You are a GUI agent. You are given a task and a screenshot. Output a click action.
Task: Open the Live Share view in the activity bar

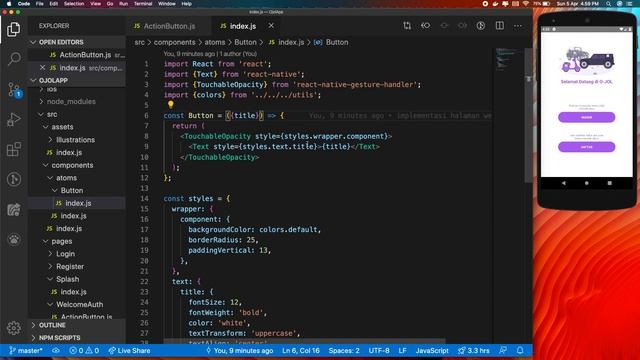click(x=14, y=209)
